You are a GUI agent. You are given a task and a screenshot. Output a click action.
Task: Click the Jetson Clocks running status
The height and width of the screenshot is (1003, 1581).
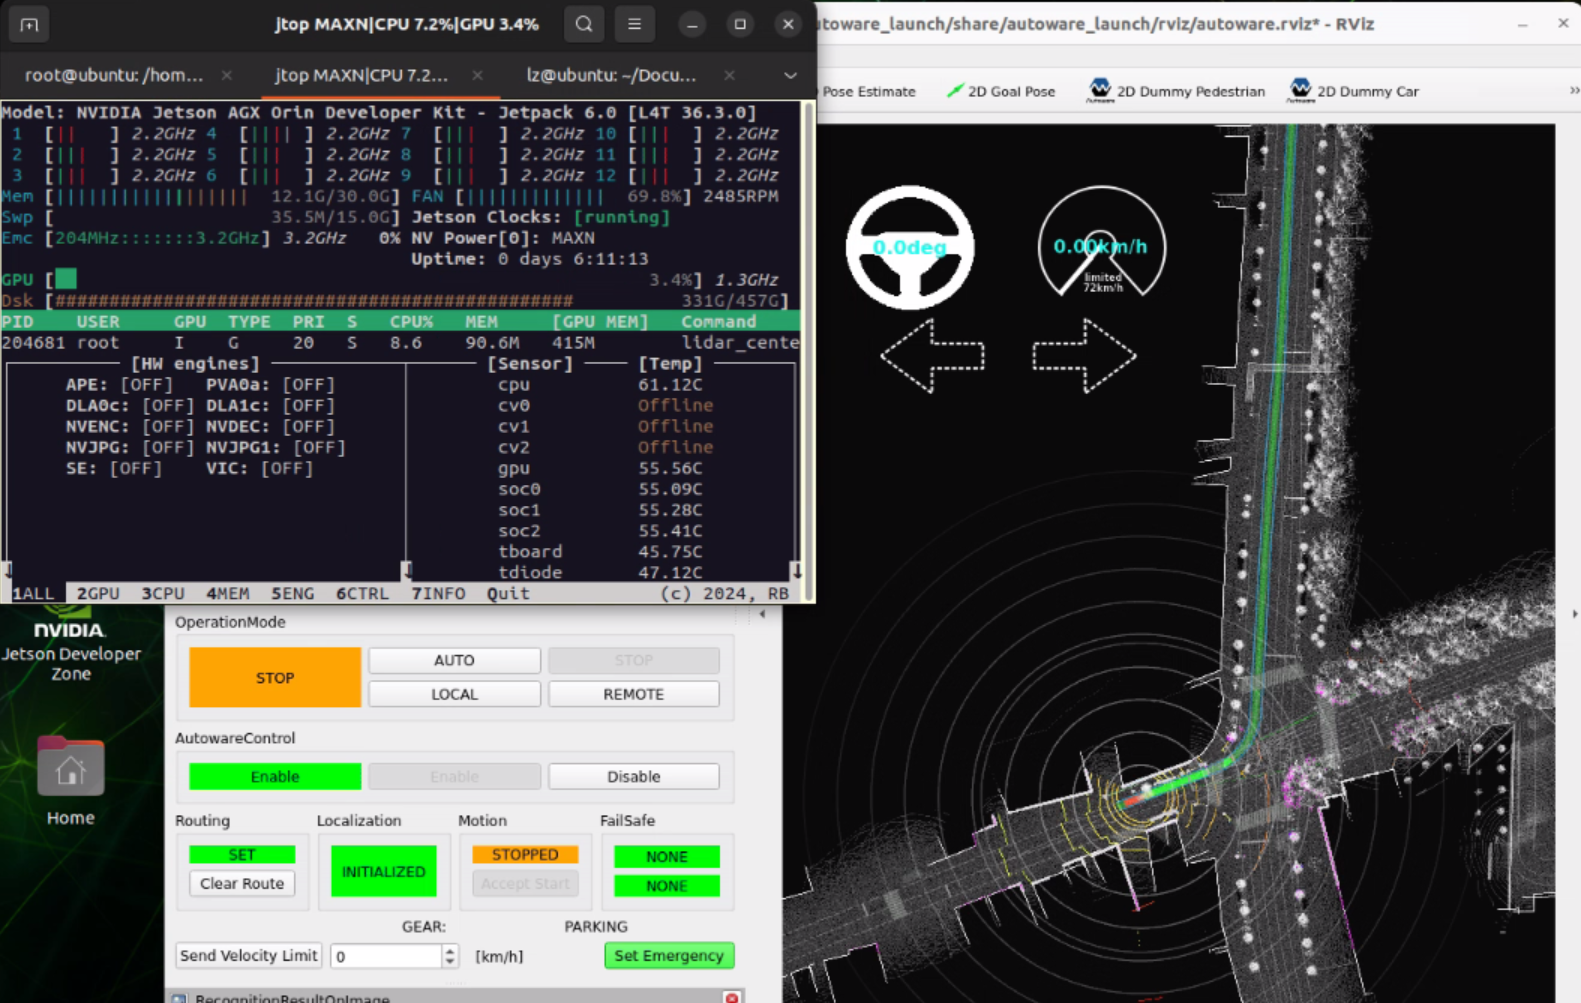click(622, 217)
